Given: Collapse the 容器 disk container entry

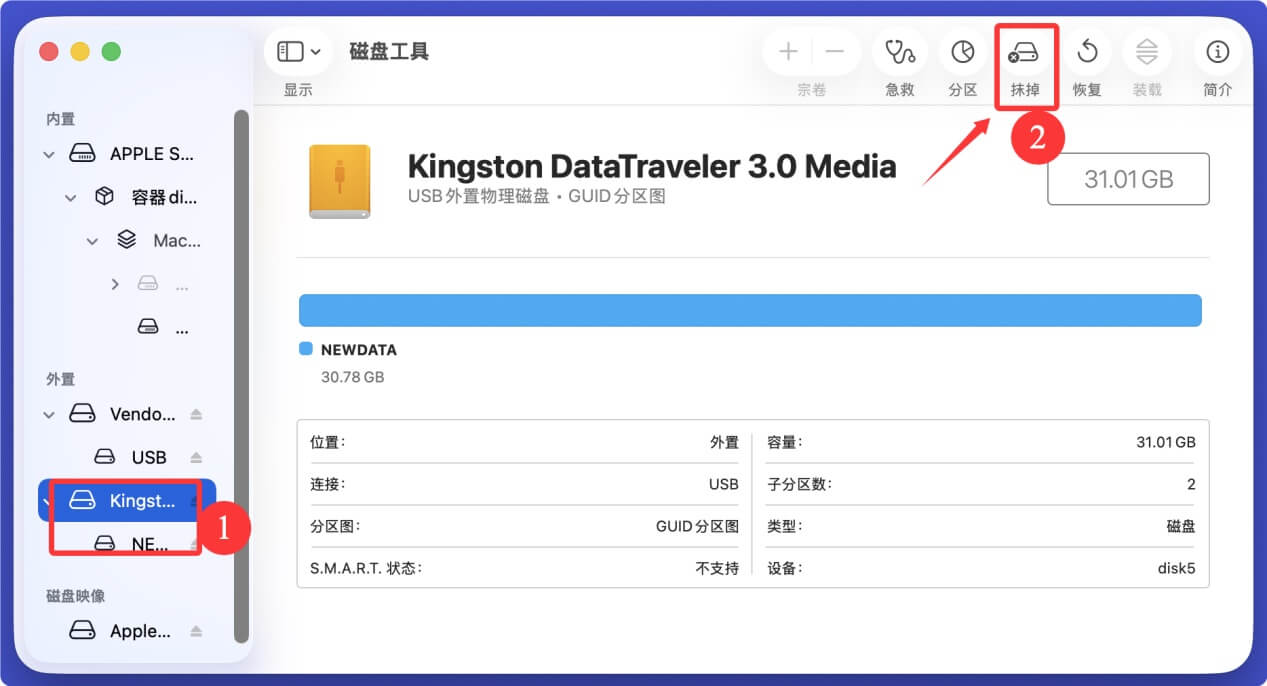Looking at the screenshot, I should (69, 197).
